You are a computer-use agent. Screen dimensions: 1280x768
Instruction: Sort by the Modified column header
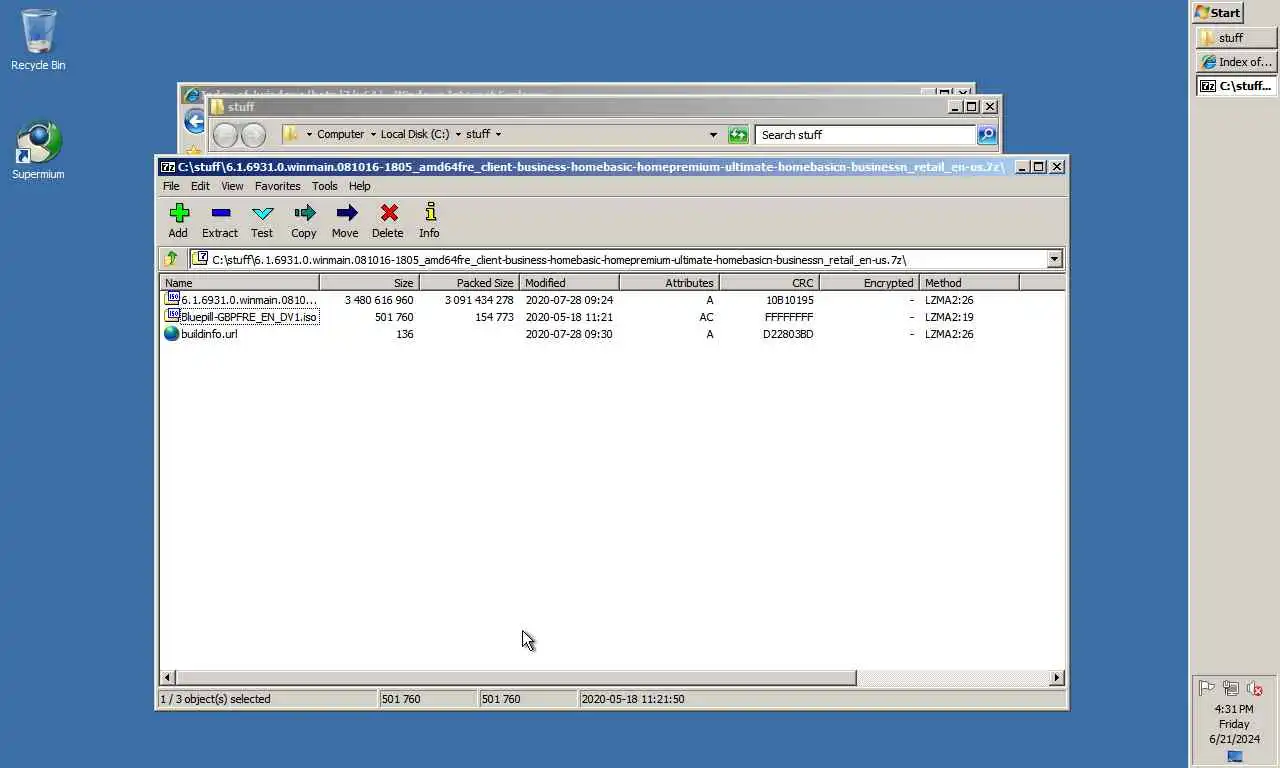pyautogui.click(x=569, y=283)
